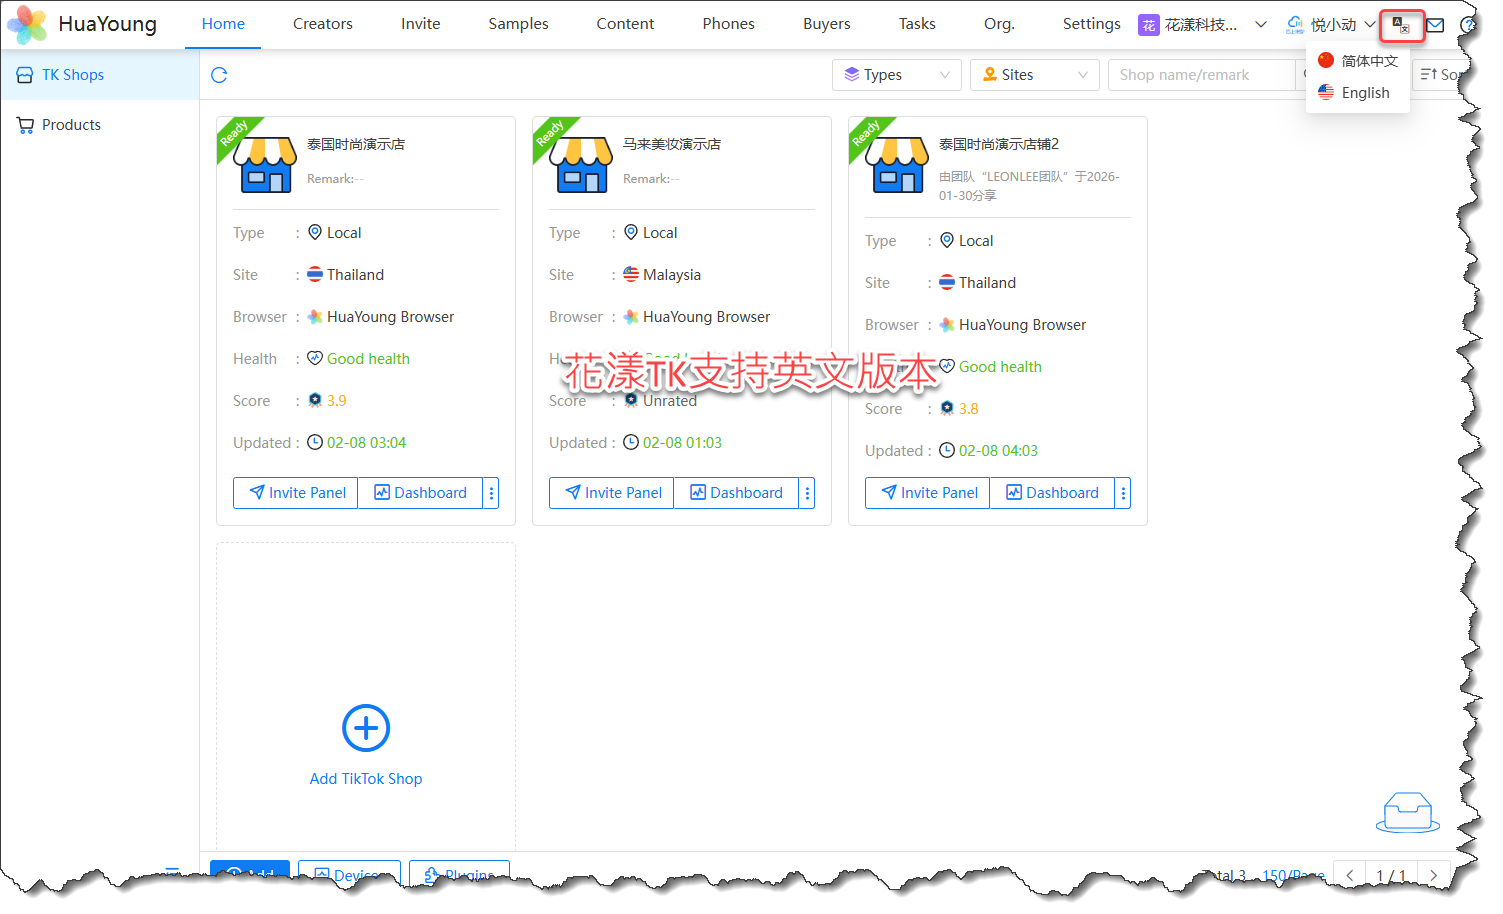Go to next page in pagination
Viewport: 1503px width, 914px height.
(x=1433, y=875)
